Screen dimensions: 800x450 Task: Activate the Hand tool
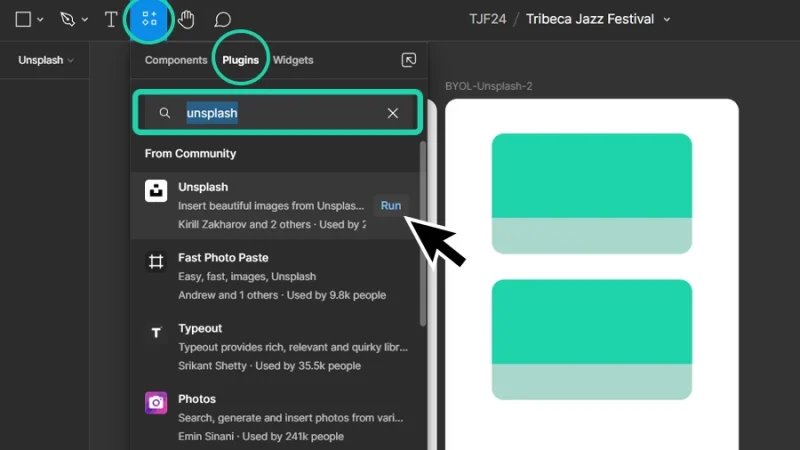pyautogui.click(x=186, y=19)
